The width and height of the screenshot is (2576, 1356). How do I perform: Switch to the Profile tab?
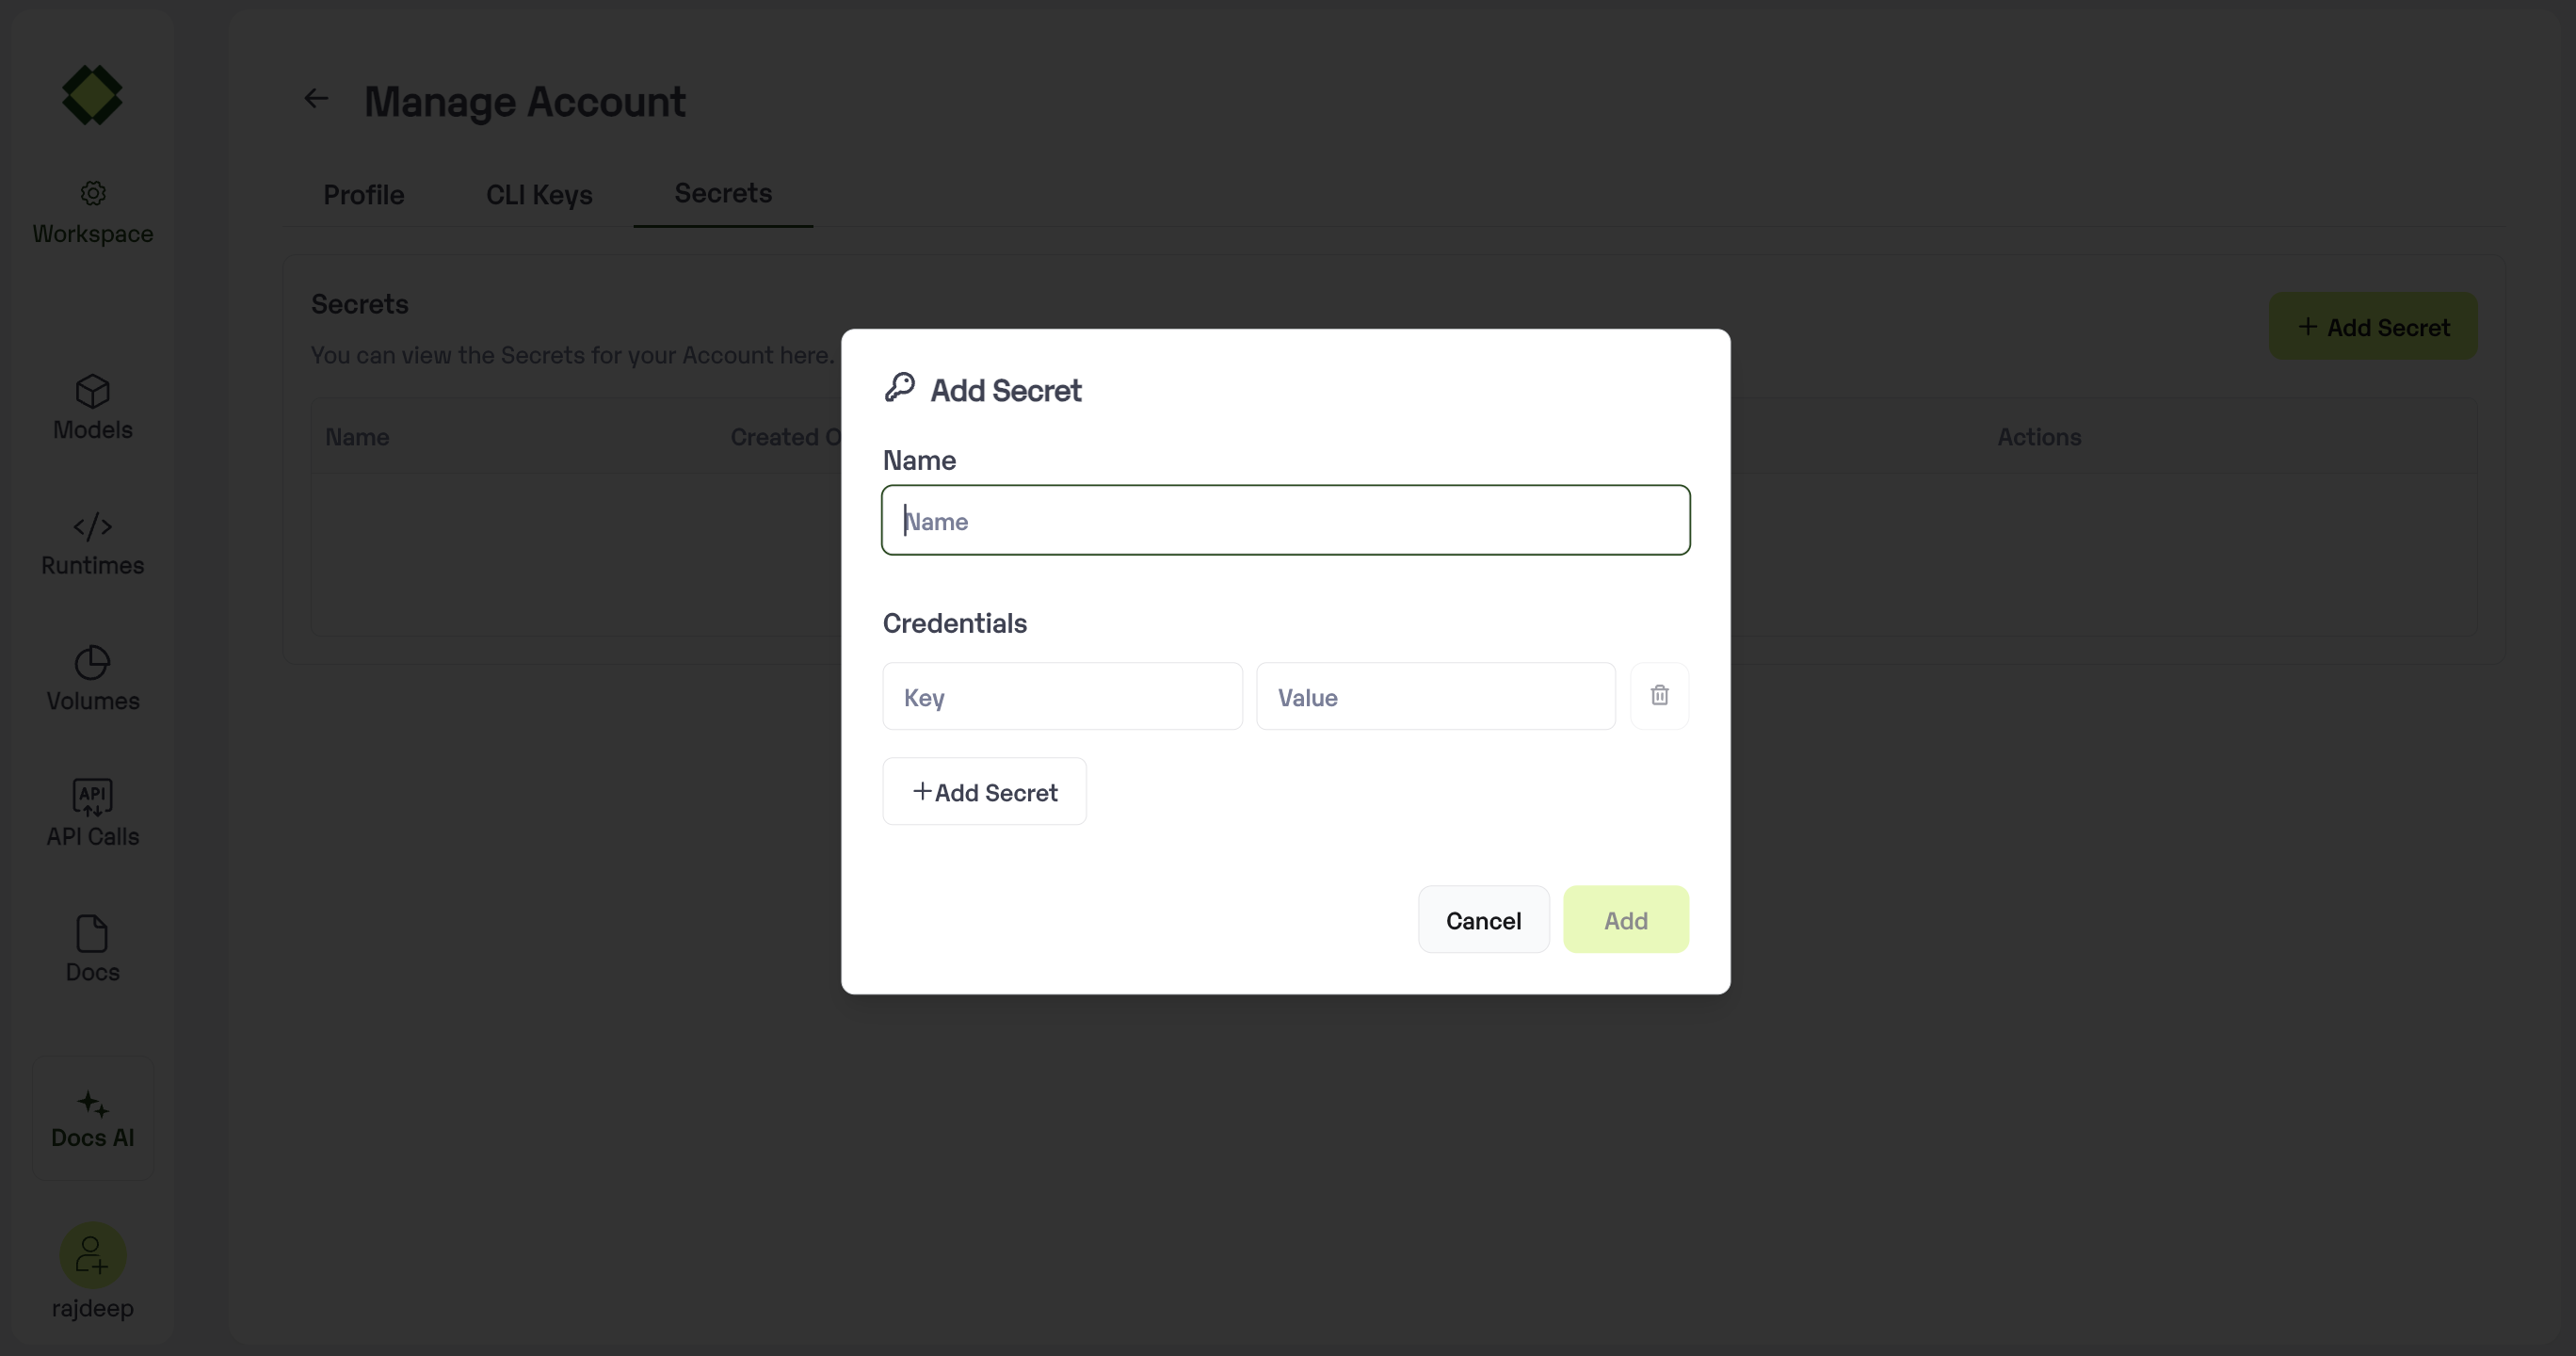(x=363, y=195)
